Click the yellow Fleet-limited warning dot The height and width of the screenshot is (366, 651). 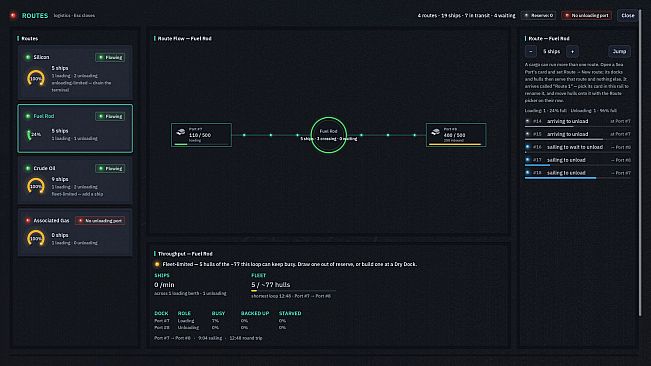pos(157,264)
